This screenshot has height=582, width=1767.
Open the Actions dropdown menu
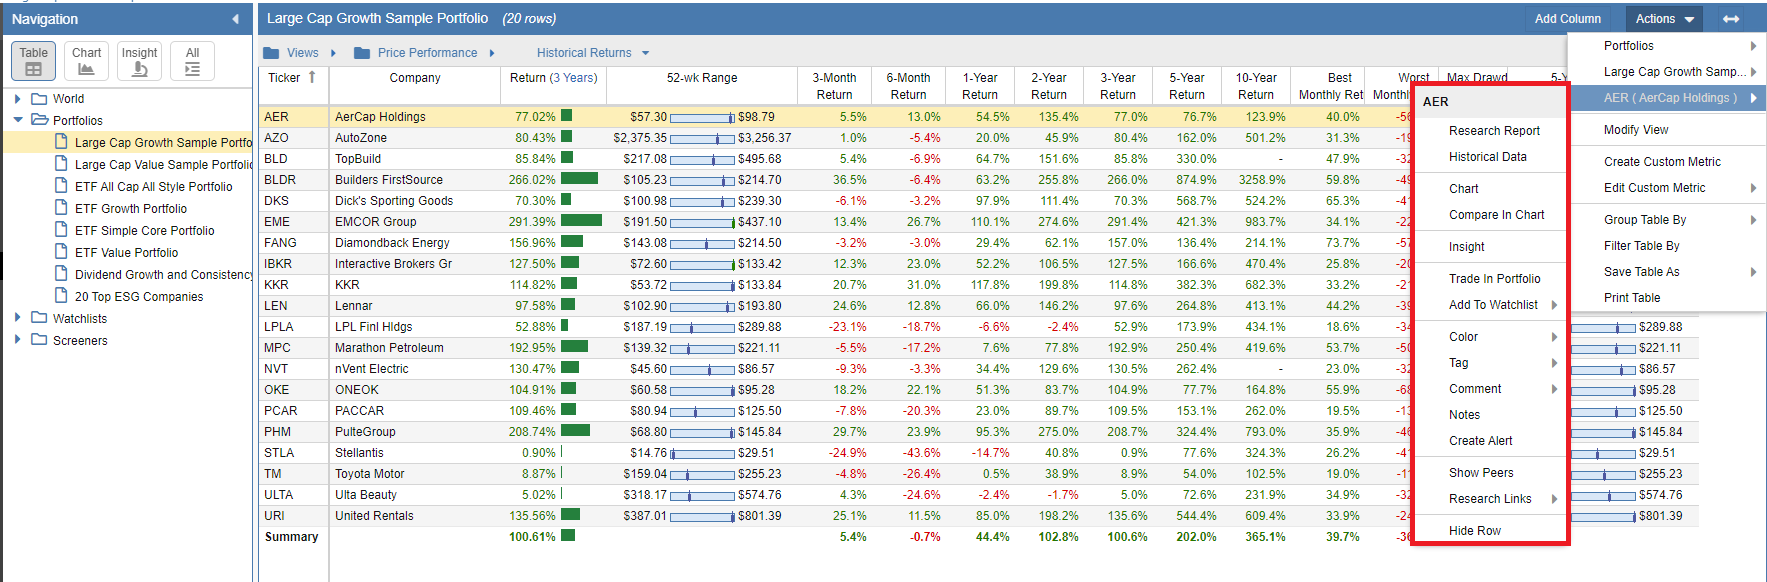point(1665,19)
